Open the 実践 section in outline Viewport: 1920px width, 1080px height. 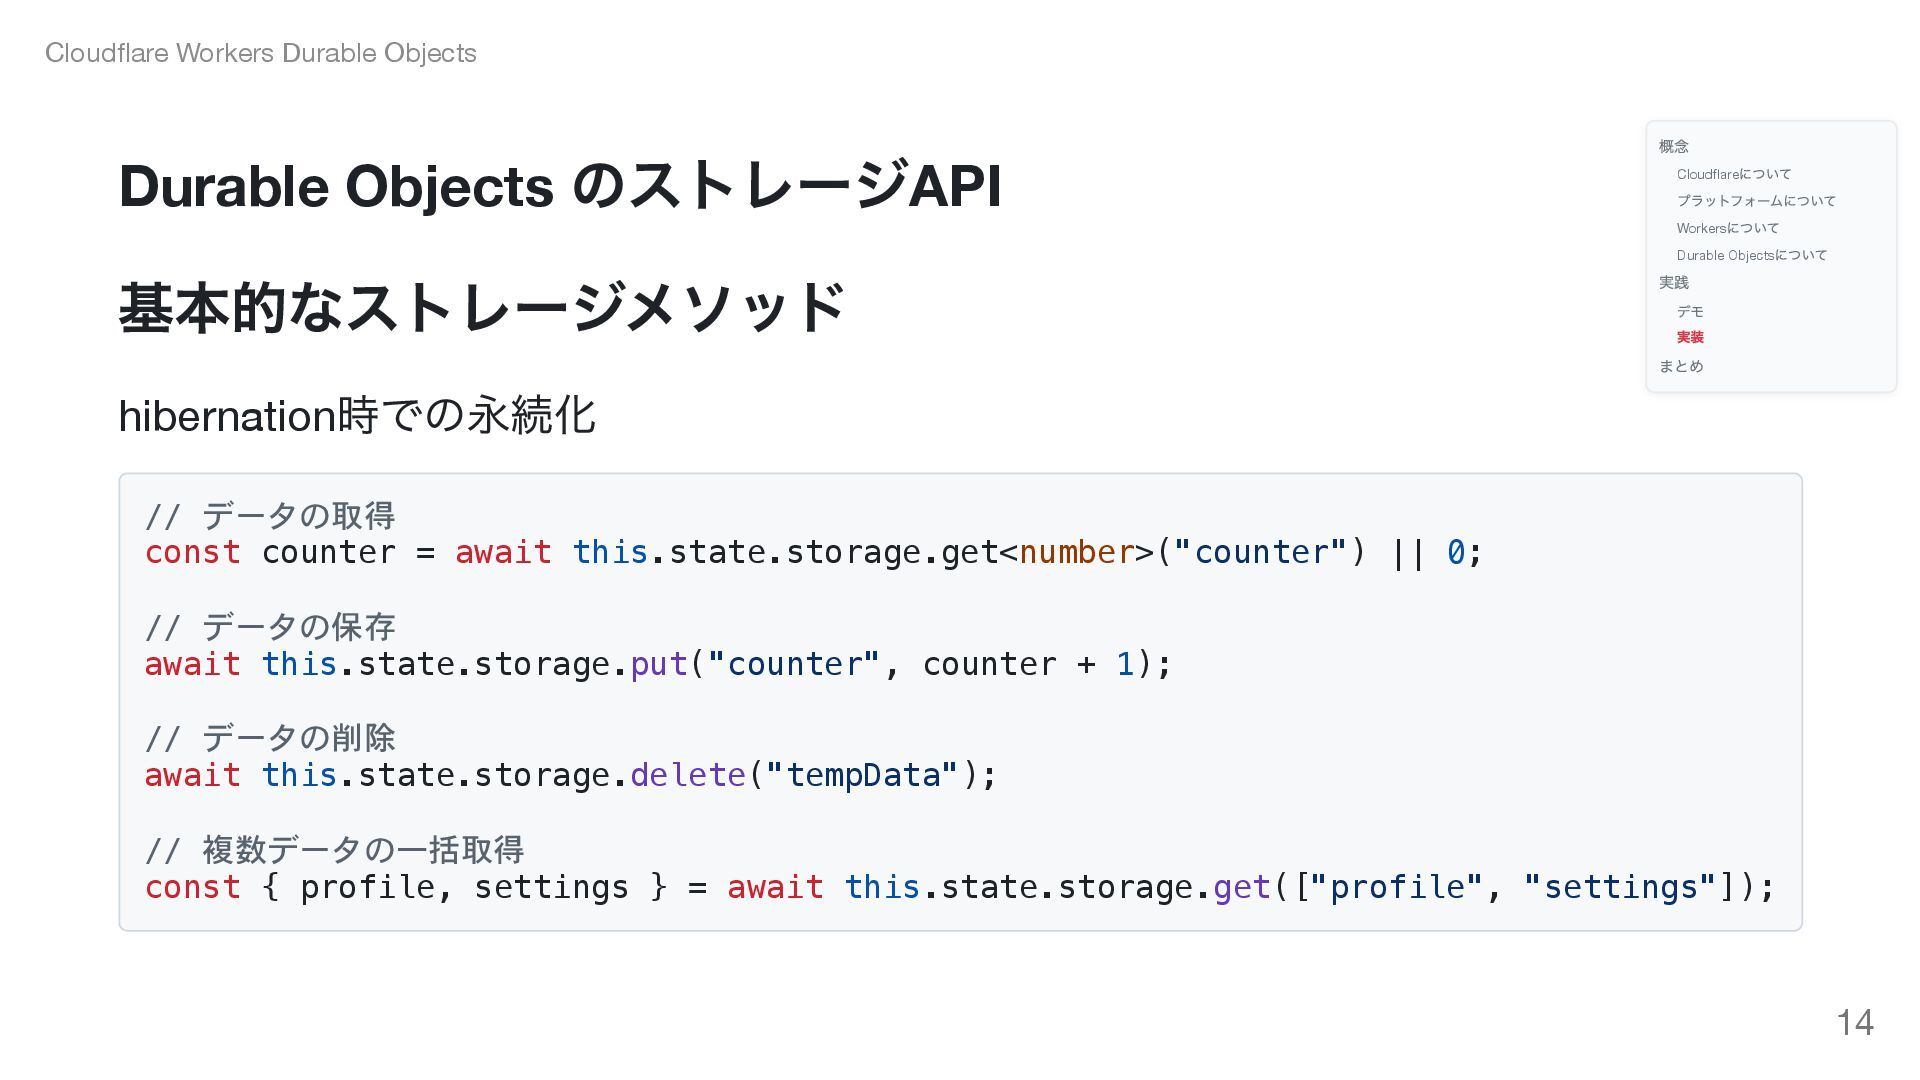pyautogui.click(x=1673, y=283)
